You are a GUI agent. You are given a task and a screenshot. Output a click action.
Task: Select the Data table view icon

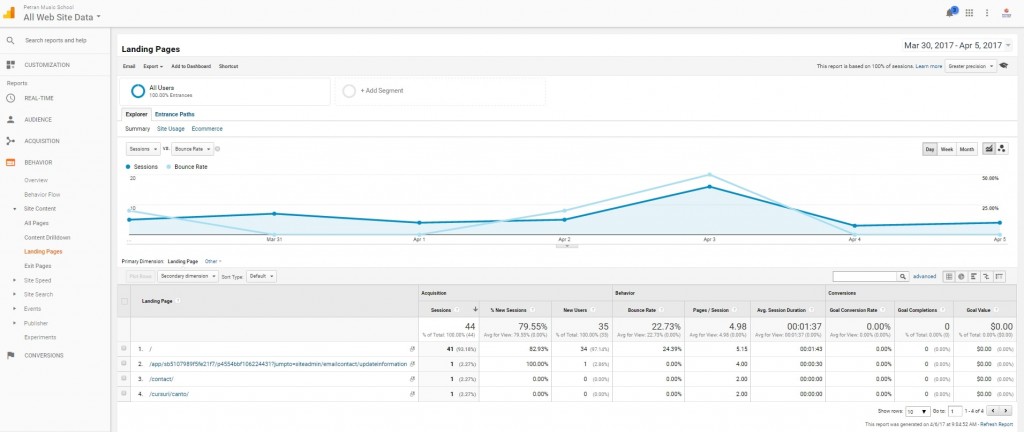pyautogui.click(x=949, y=277)
